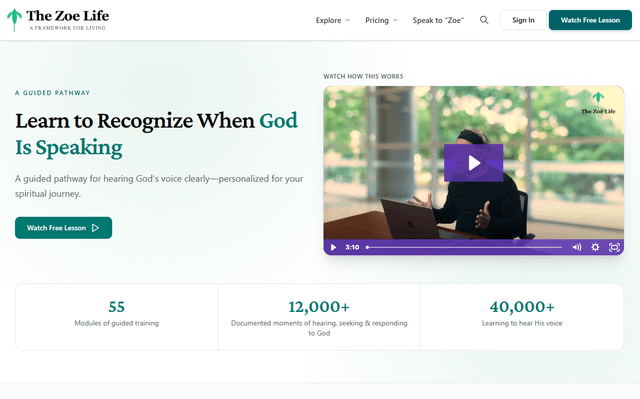Click "WATCH HOW THIS WORKS" label
The image size is (640, 399).
363,76
